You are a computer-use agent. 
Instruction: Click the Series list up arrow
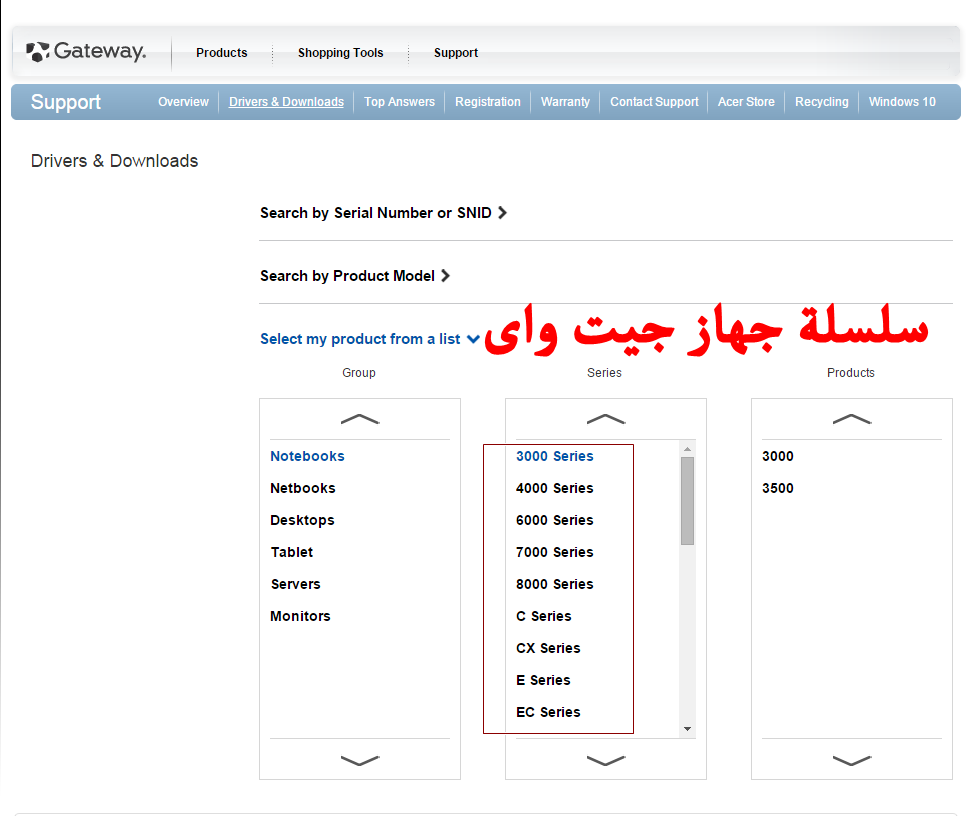pos(606,419)
